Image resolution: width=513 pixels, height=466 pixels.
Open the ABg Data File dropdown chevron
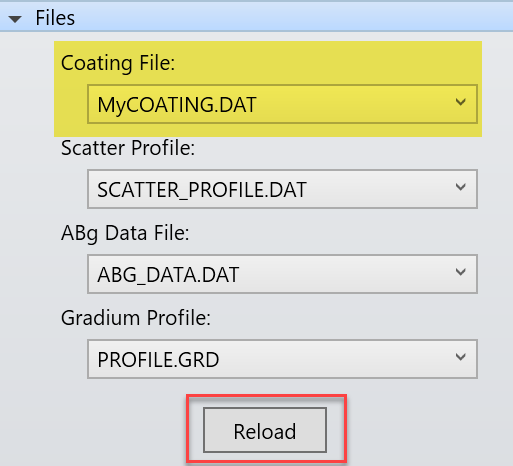[x=461, y=272]
